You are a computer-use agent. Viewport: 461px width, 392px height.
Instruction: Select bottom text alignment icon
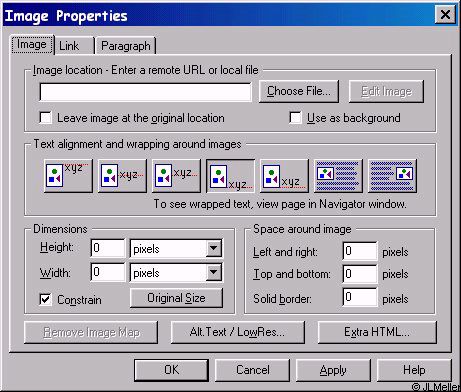(284, 176)
